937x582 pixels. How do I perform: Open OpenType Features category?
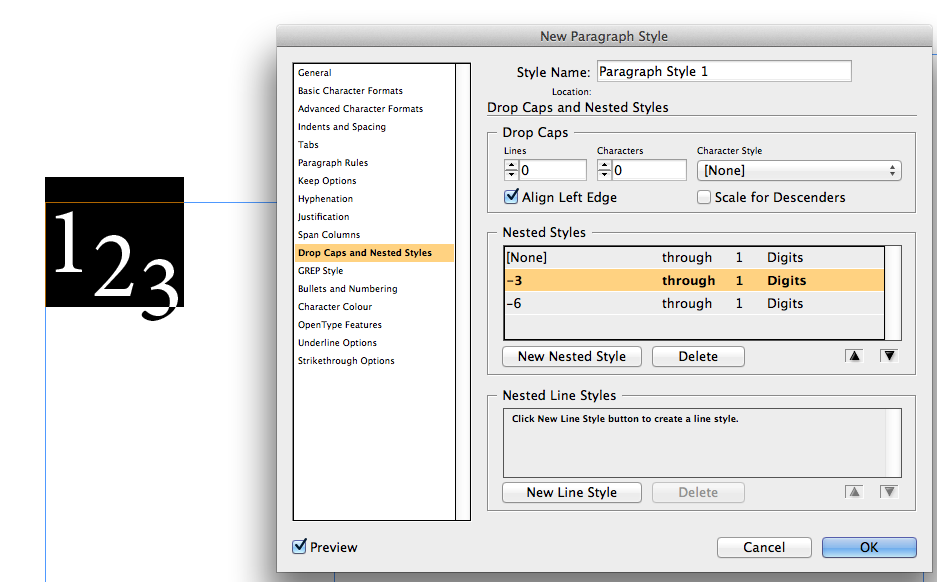(x=339, y=324)
